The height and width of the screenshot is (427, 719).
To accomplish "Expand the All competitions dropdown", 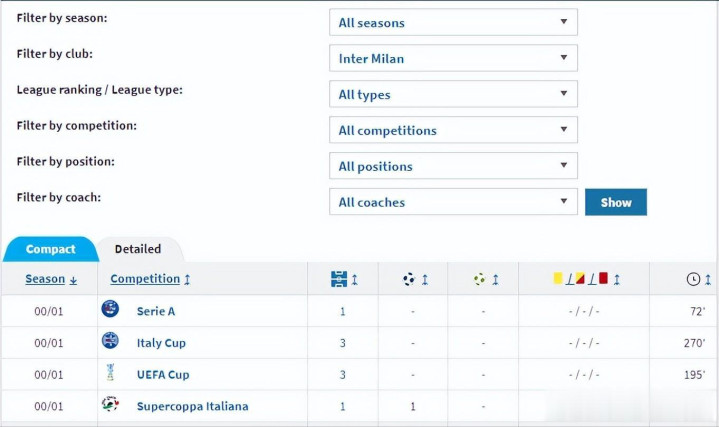I will point(453,130).
